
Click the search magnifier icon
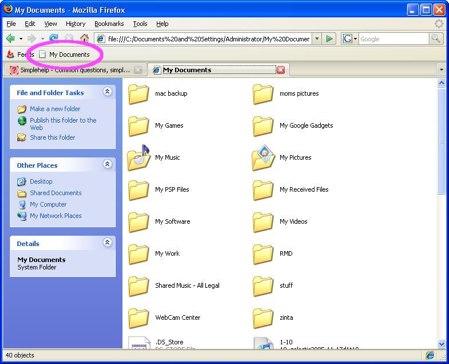pyautogui.click(x=436, y=39)
